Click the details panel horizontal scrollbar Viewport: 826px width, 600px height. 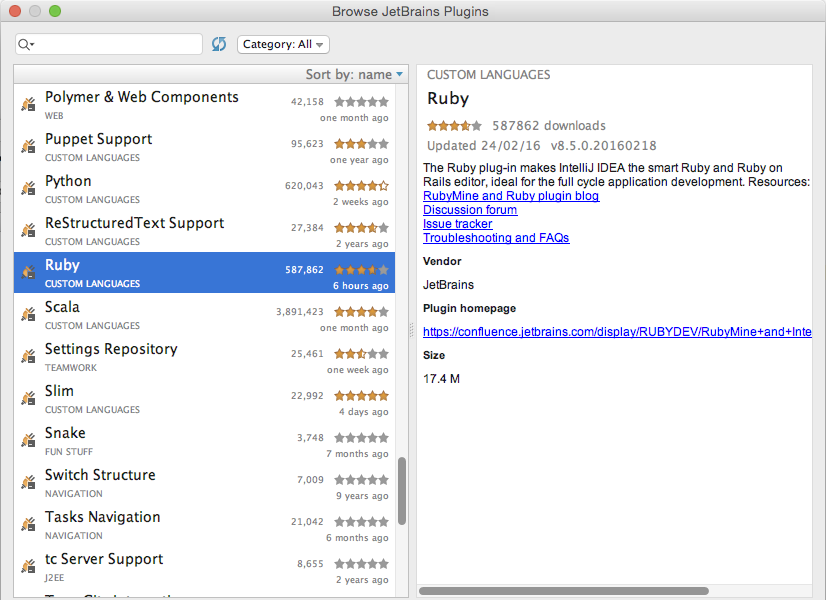pos(564,591)
